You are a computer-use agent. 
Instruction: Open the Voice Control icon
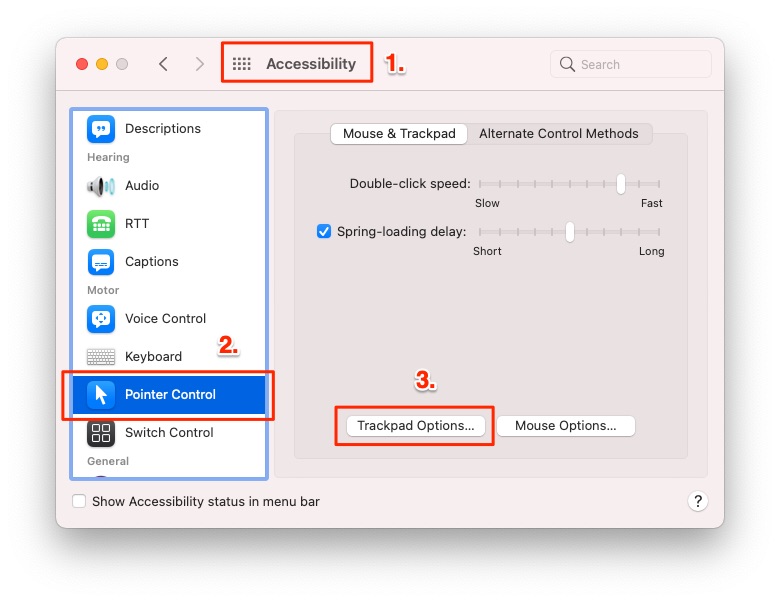coord(101,319)
